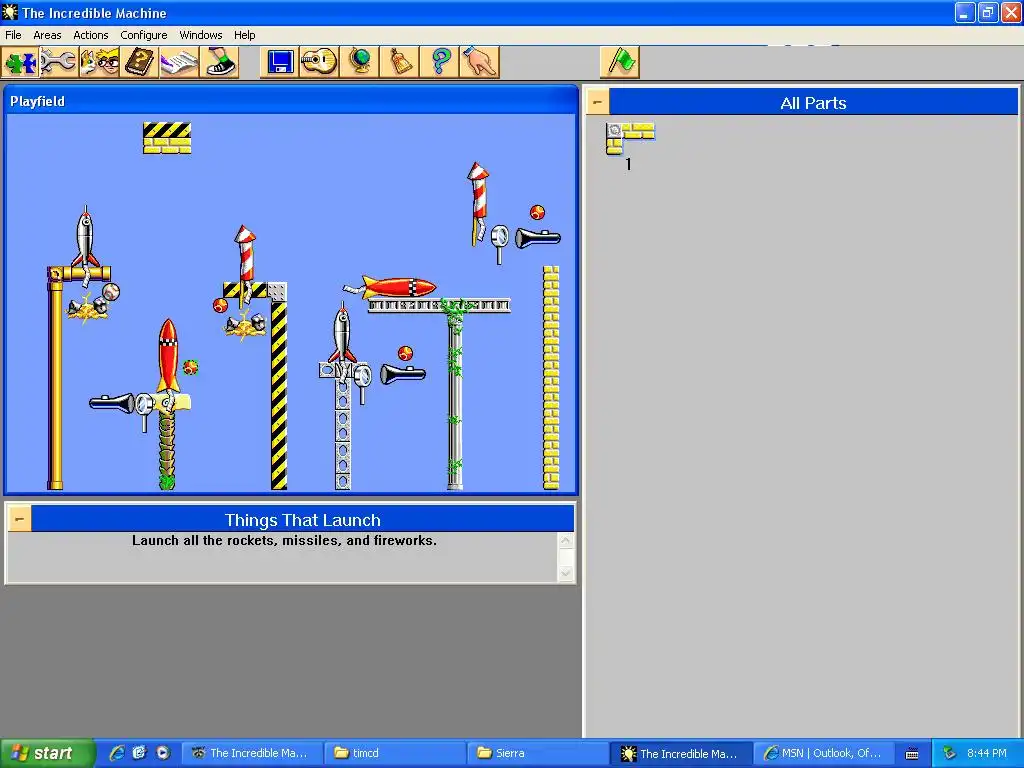Click the paper and pen toolbar icon
The image size is (1024, 768).
point(179,63)
